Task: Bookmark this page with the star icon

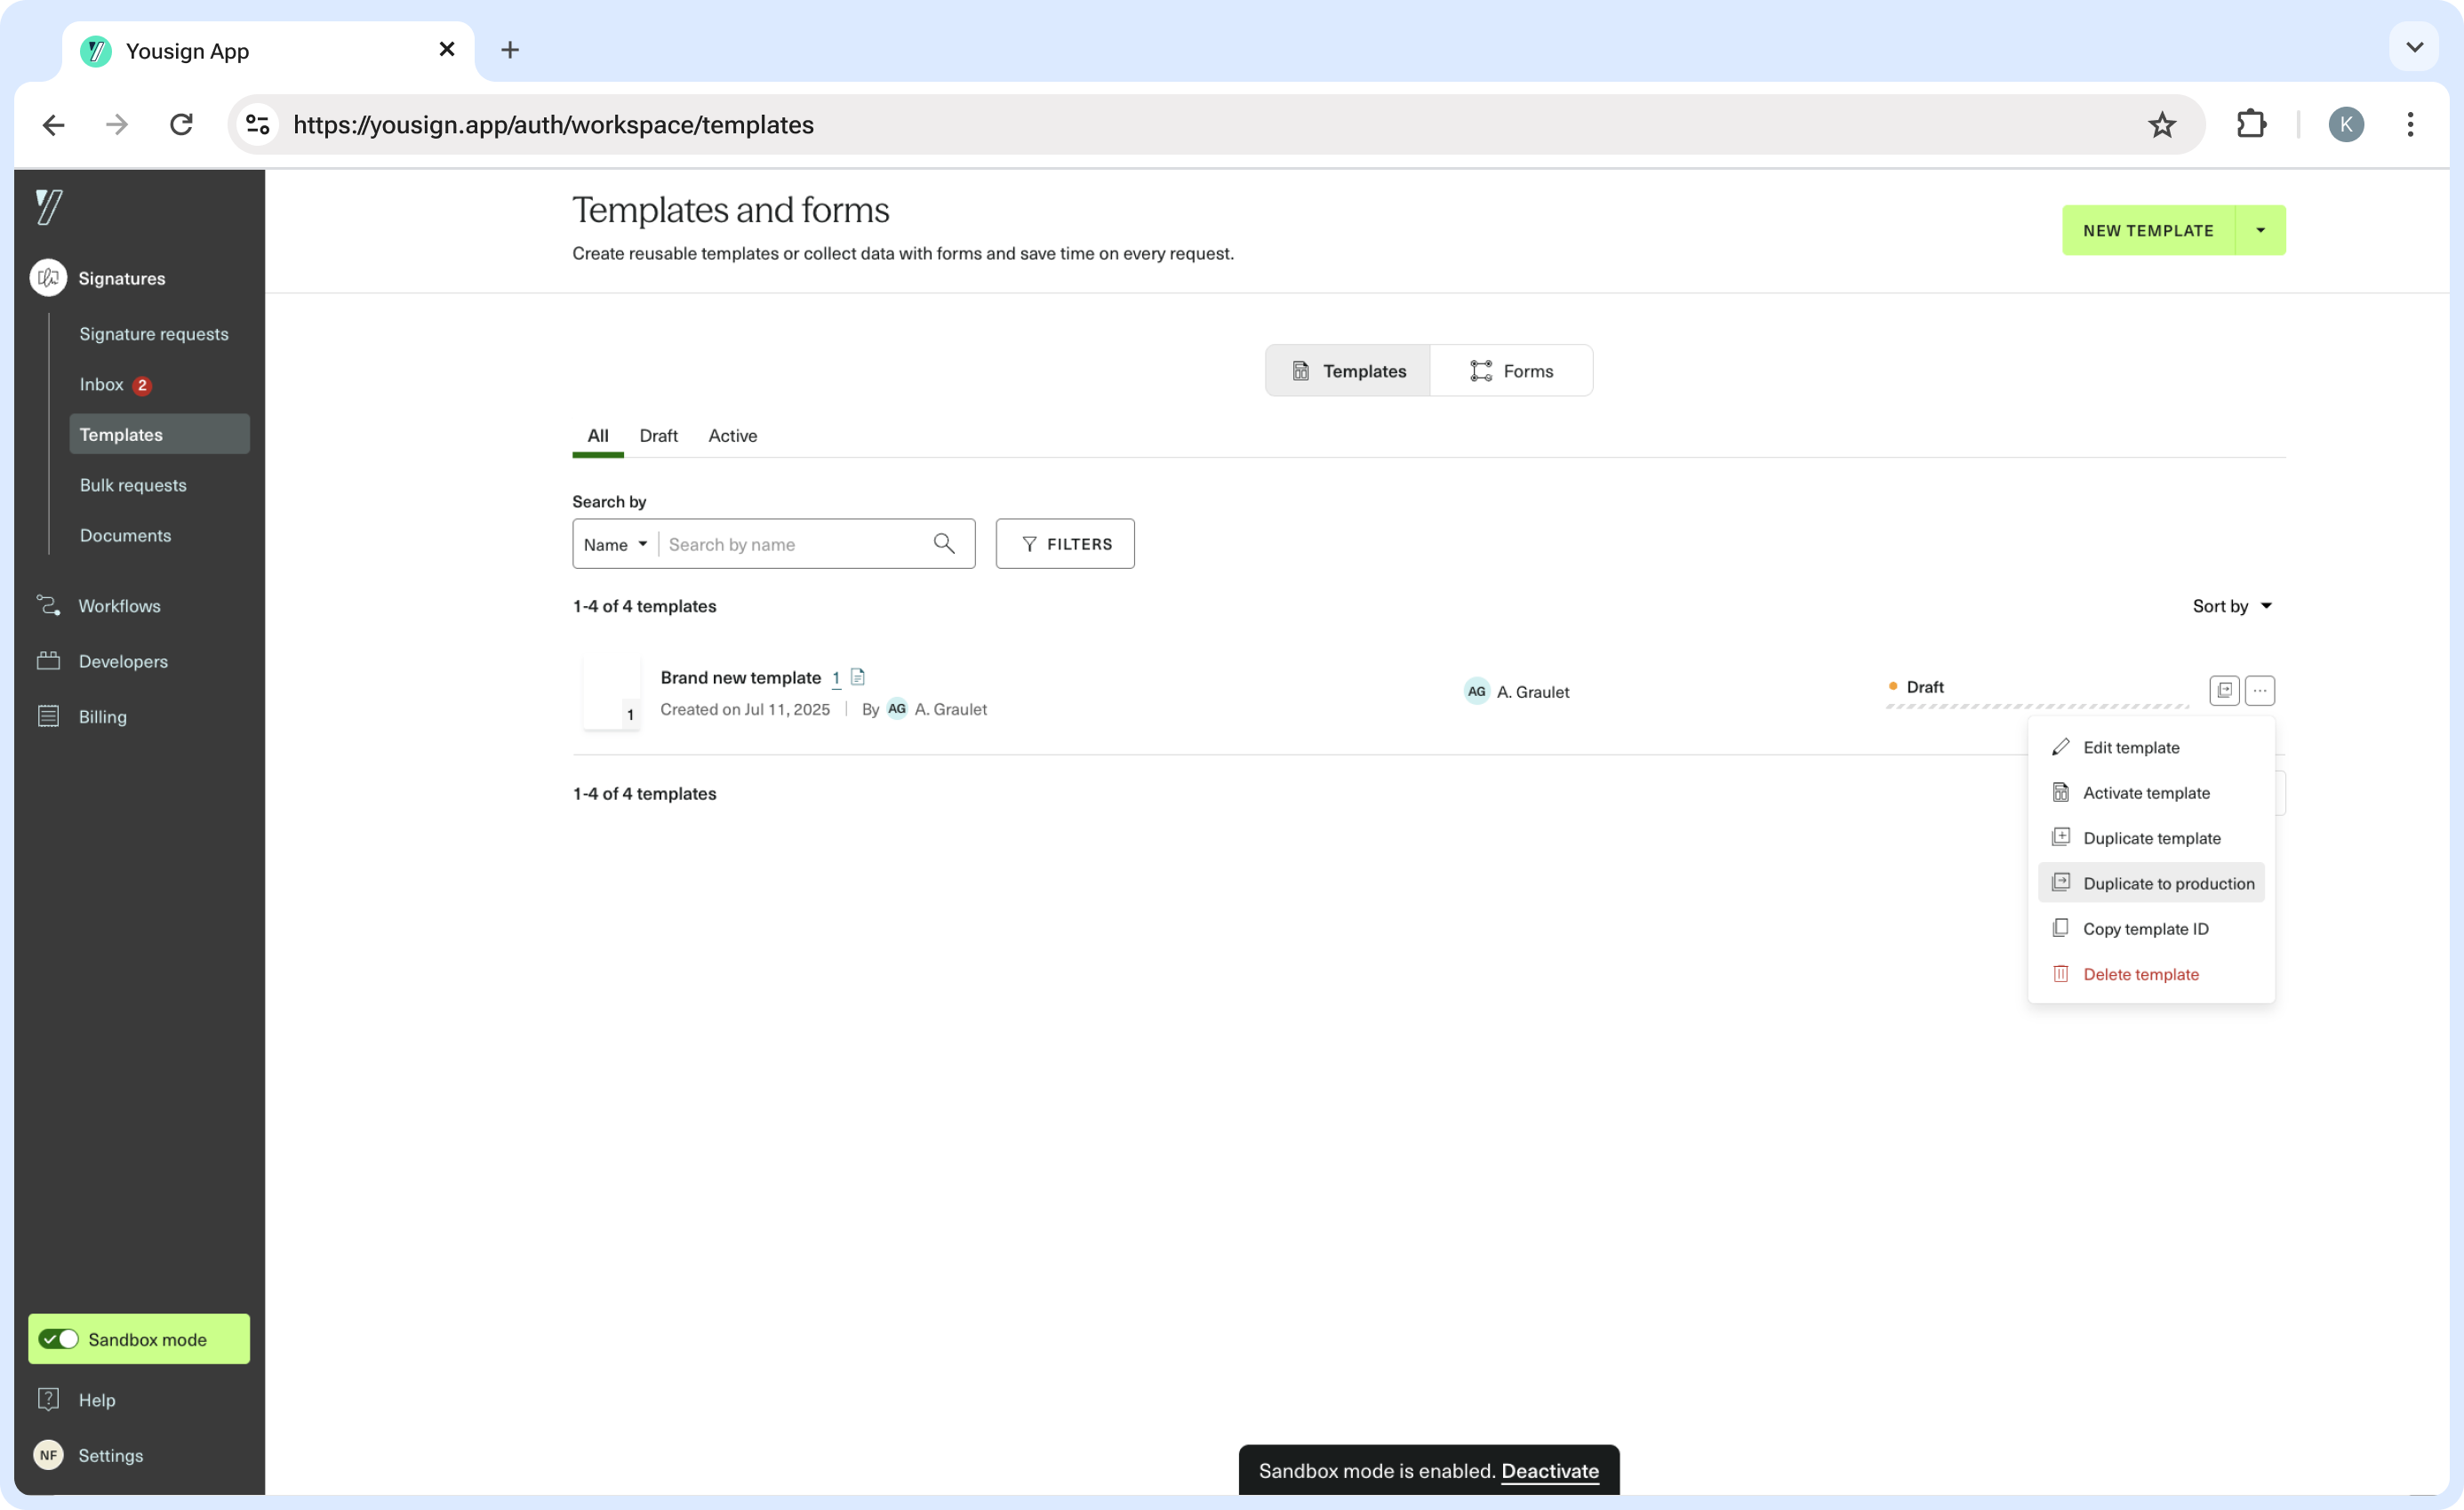Action: pos(2161,125)
